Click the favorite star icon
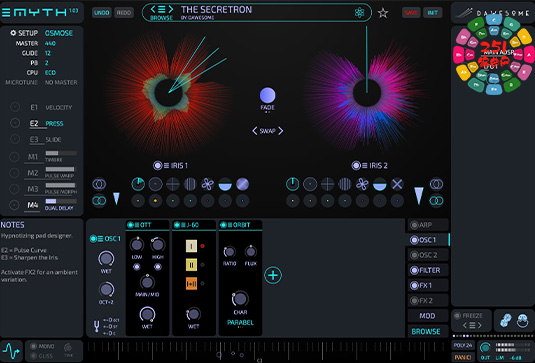535x363 pixels. (x=383, y=13)
